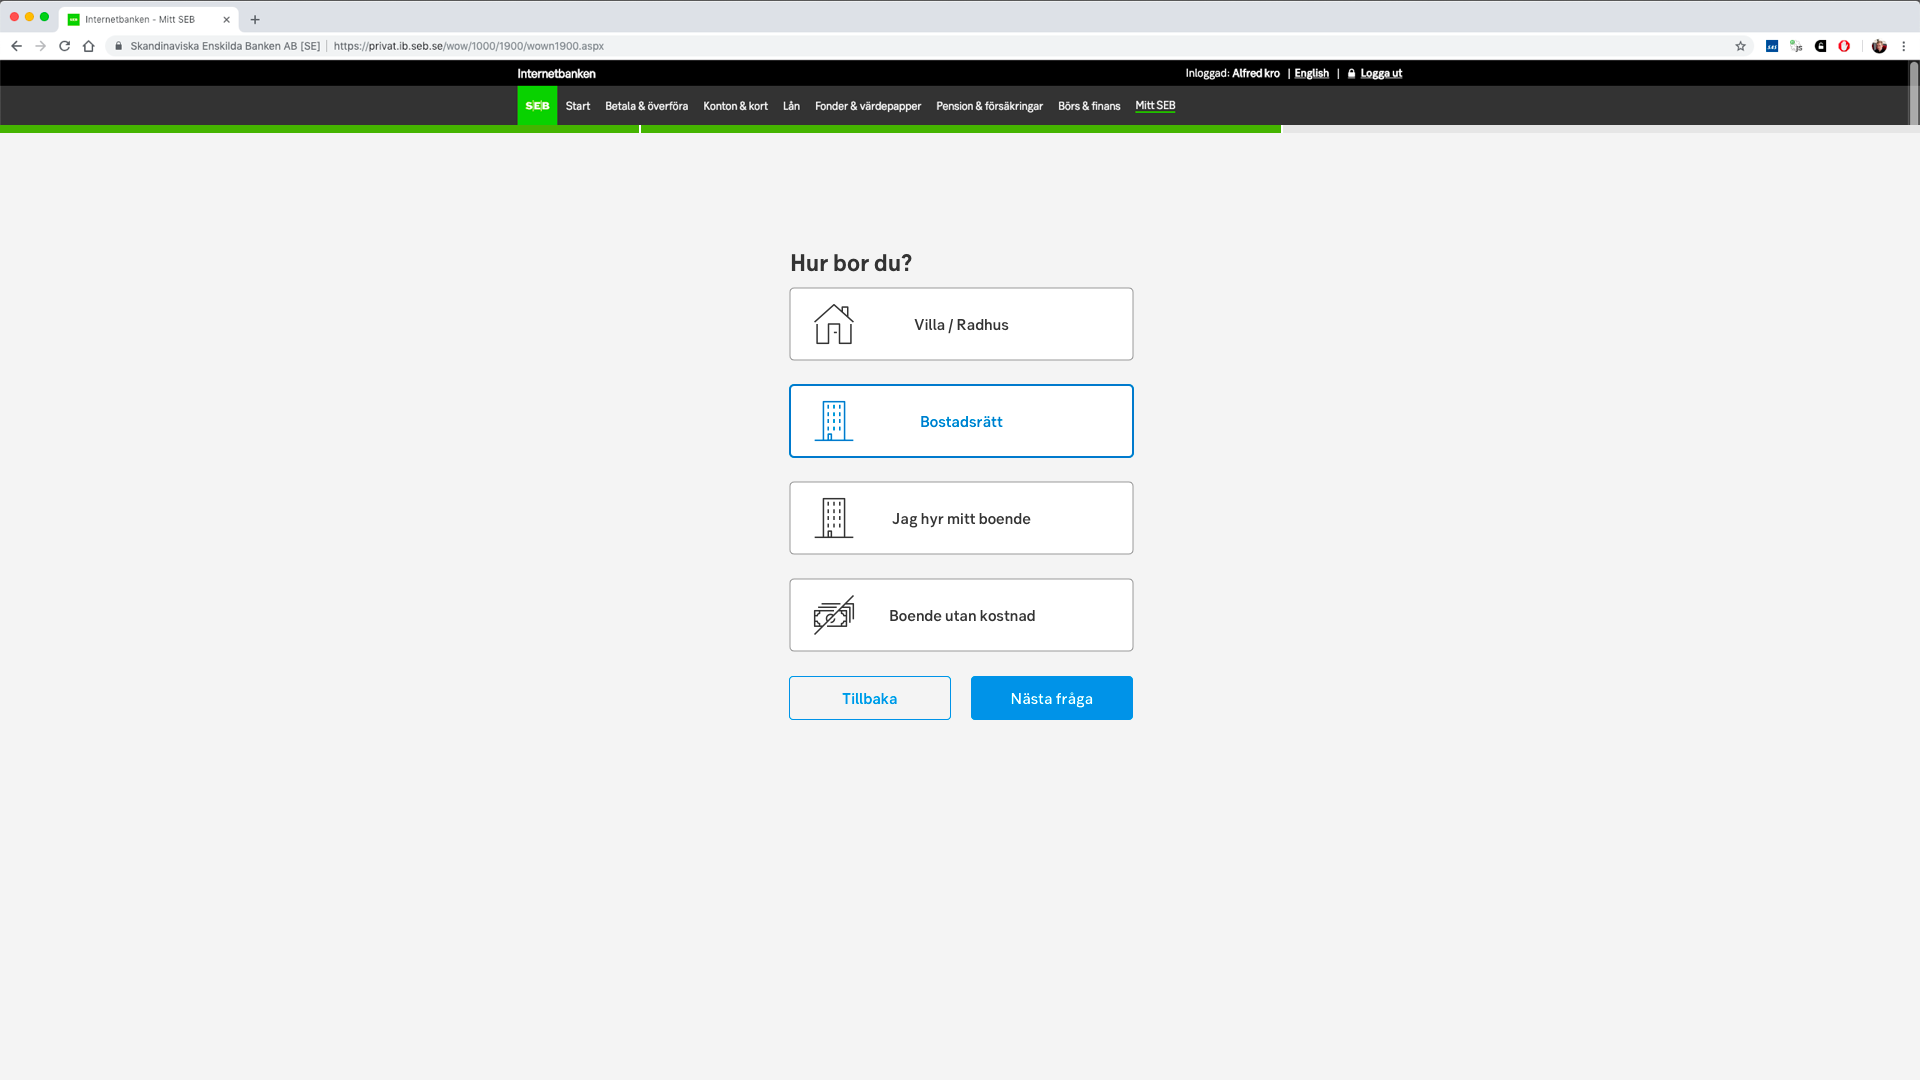Reload the page with the refresh icon
Screen dimensions: 1920x1080
point(64,46)
